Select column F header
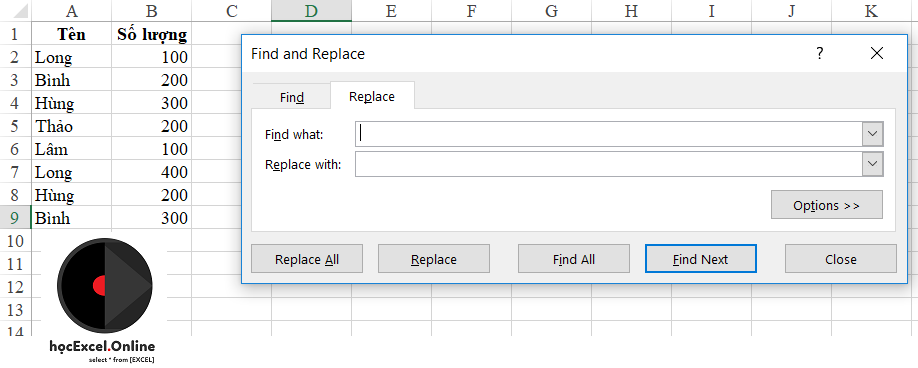 pyautogui.click(x=471, y=11)
